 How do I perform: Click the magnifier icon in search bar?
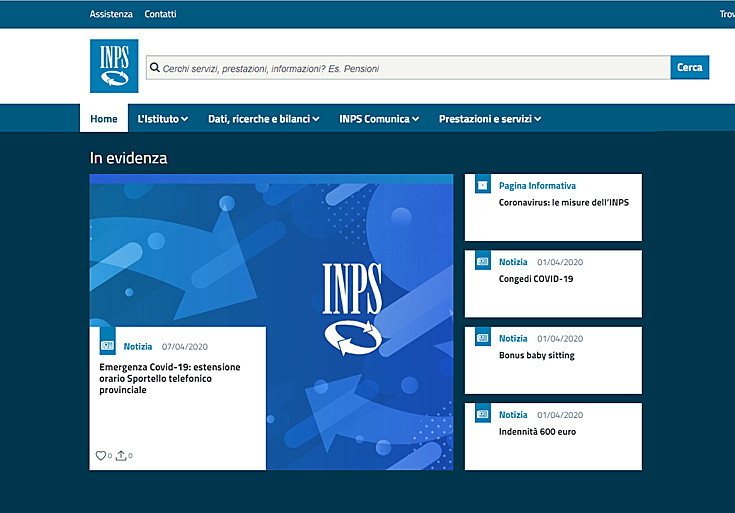pos(155,68)
